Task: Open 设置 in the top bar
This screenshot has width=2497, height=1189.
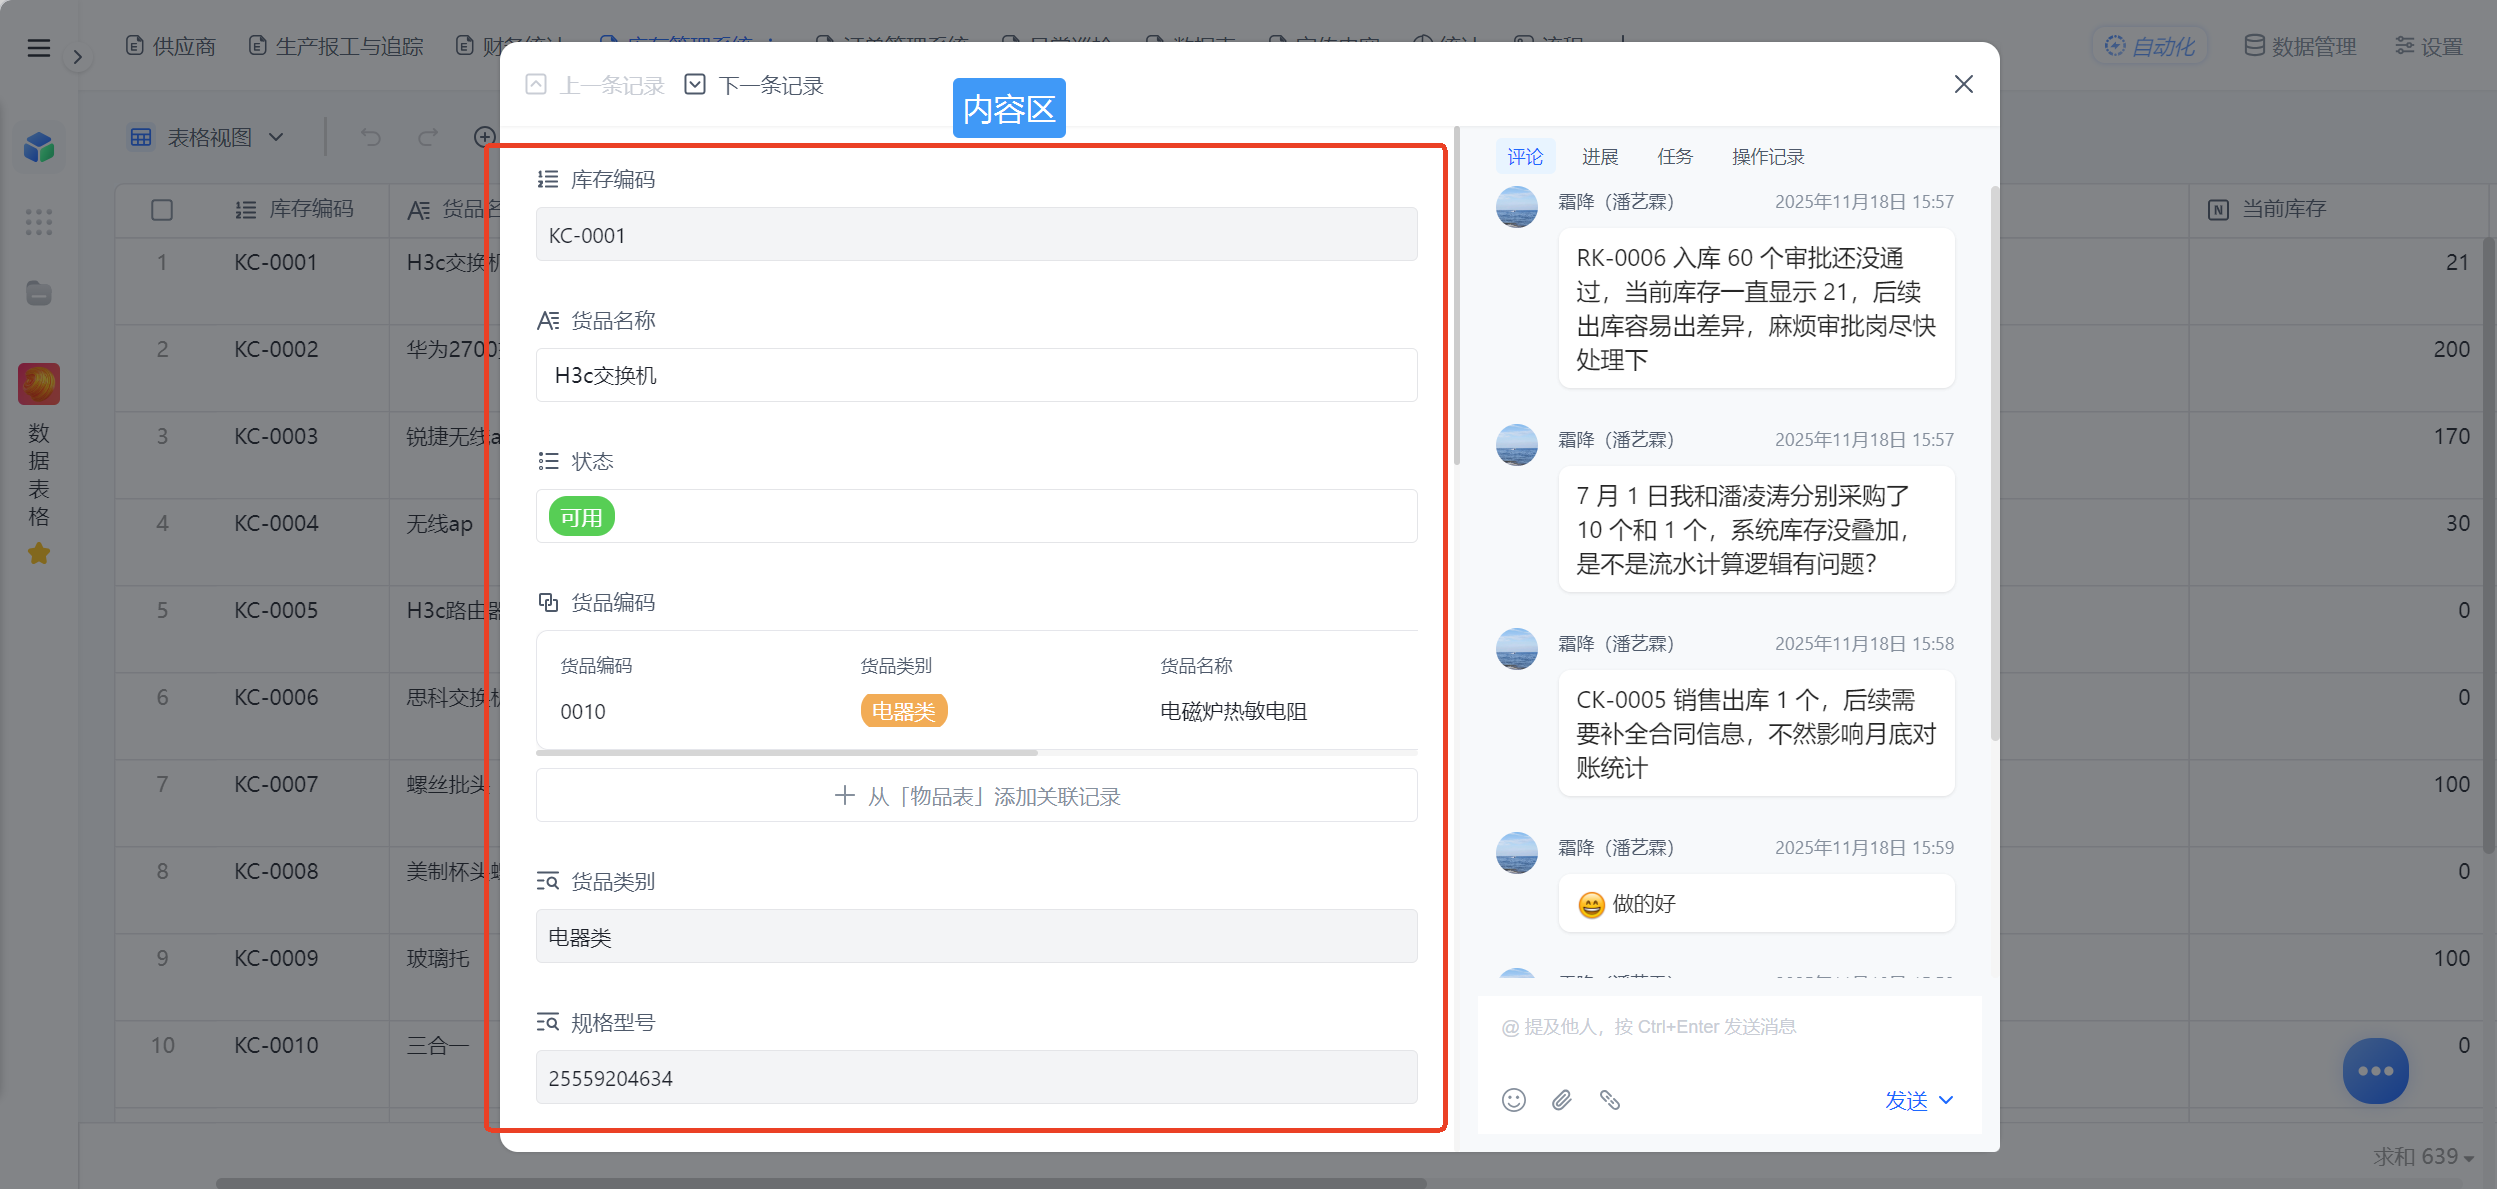Action: pos(2429,46)
